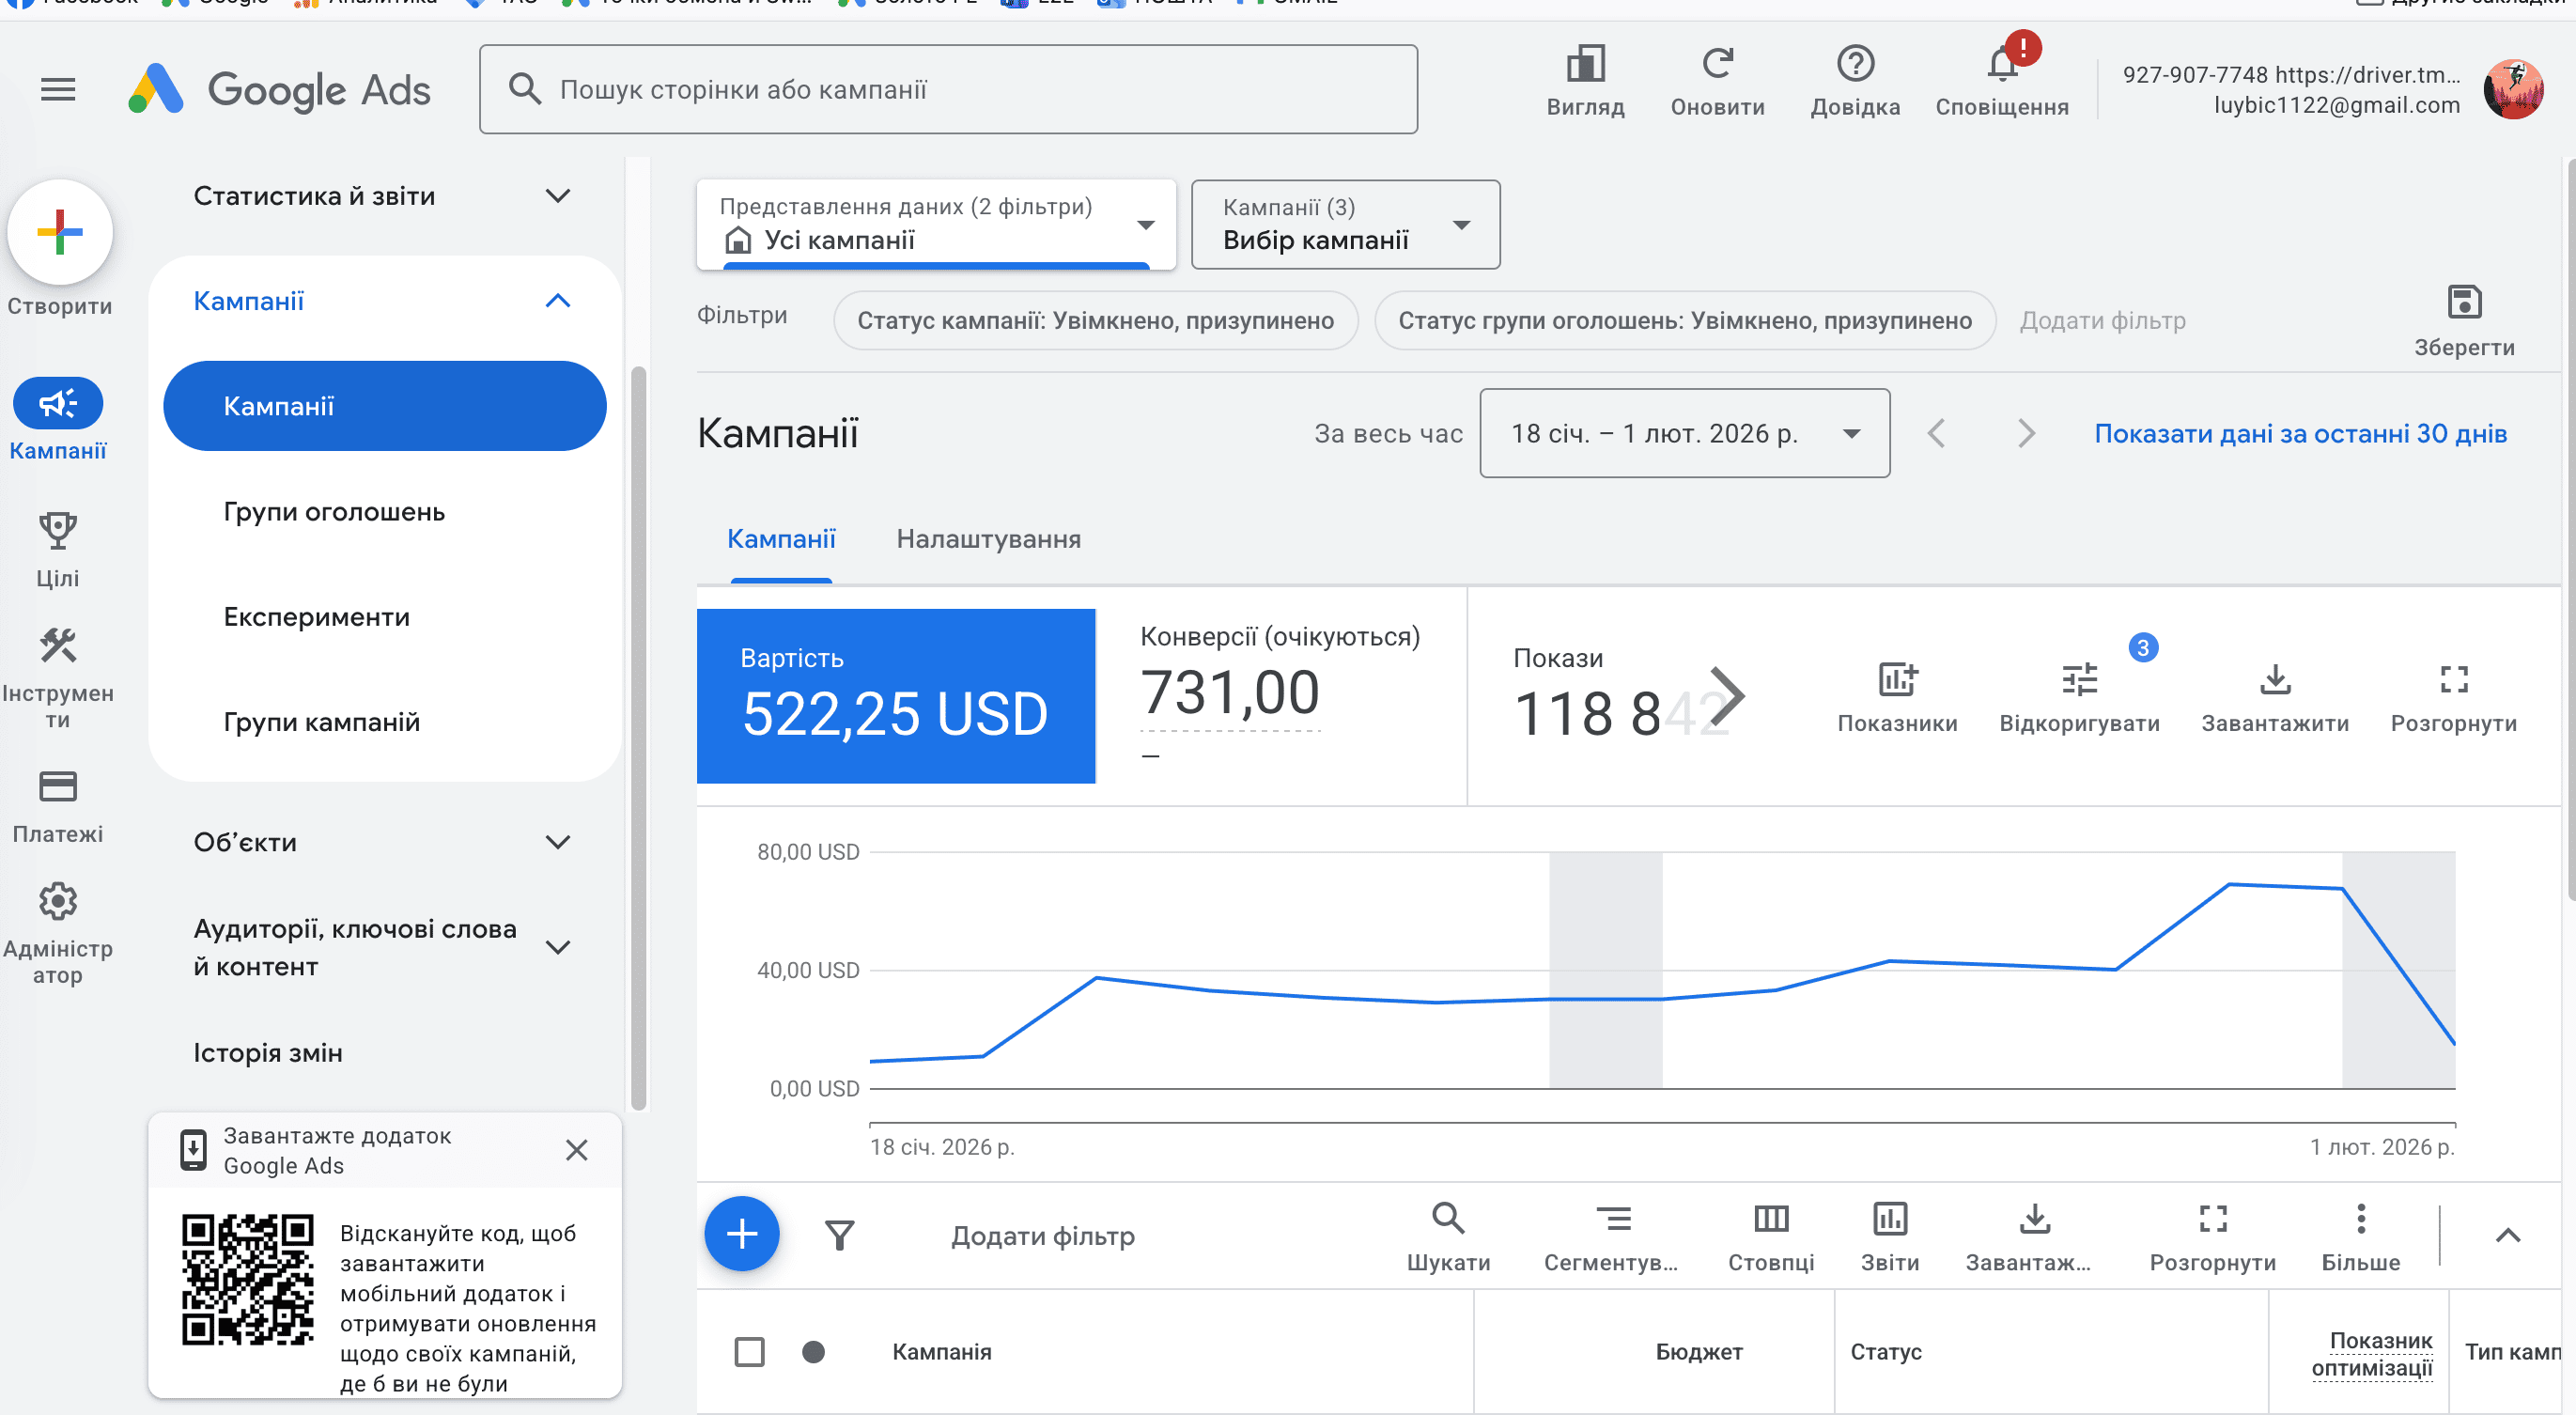This screenshot has width=2576, height=1415.
Task: Select Групи оголошень in the side menu
Action: (x=334, y=512)
